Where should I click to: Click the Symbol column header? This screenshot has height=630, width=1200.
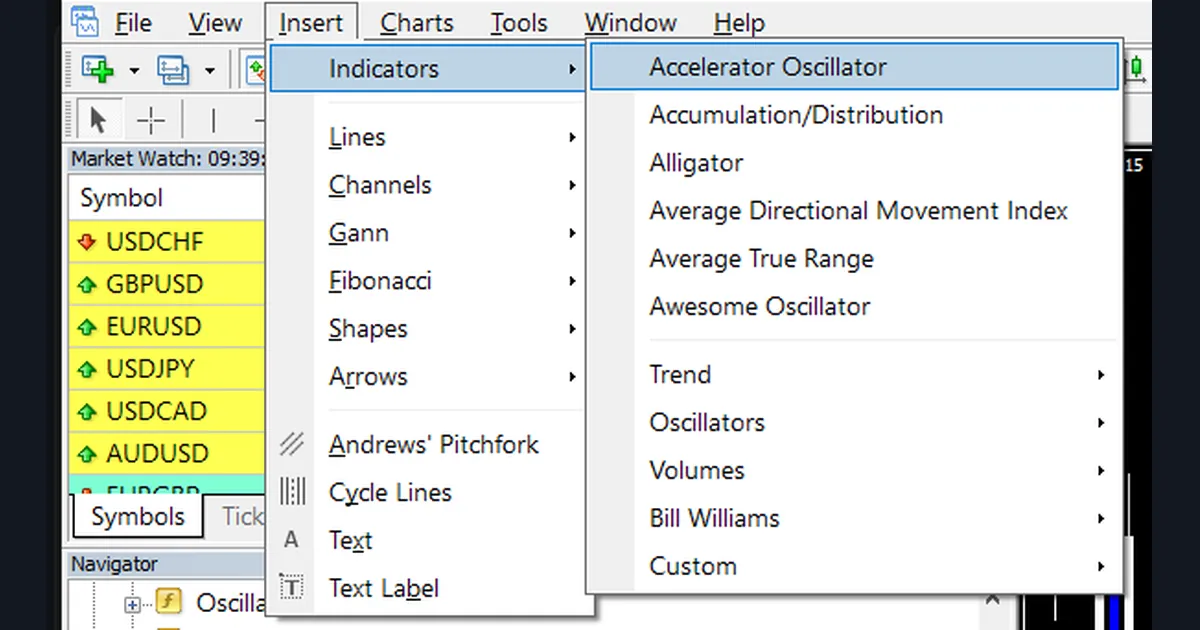tap(167, 198)
